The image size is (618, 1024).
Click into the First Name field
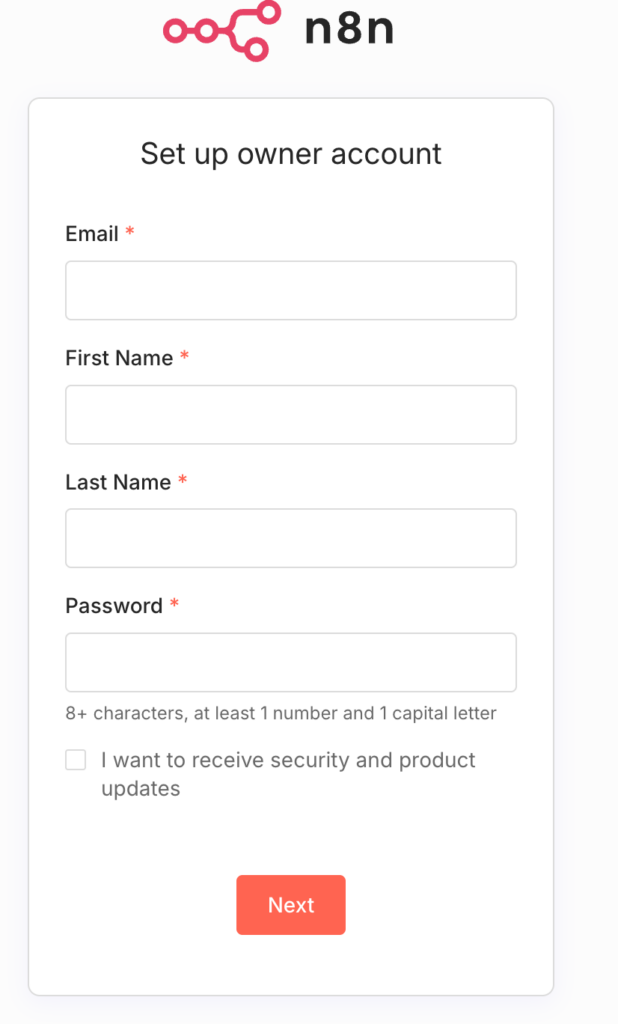pyautogui.click(x=290, y=414)
